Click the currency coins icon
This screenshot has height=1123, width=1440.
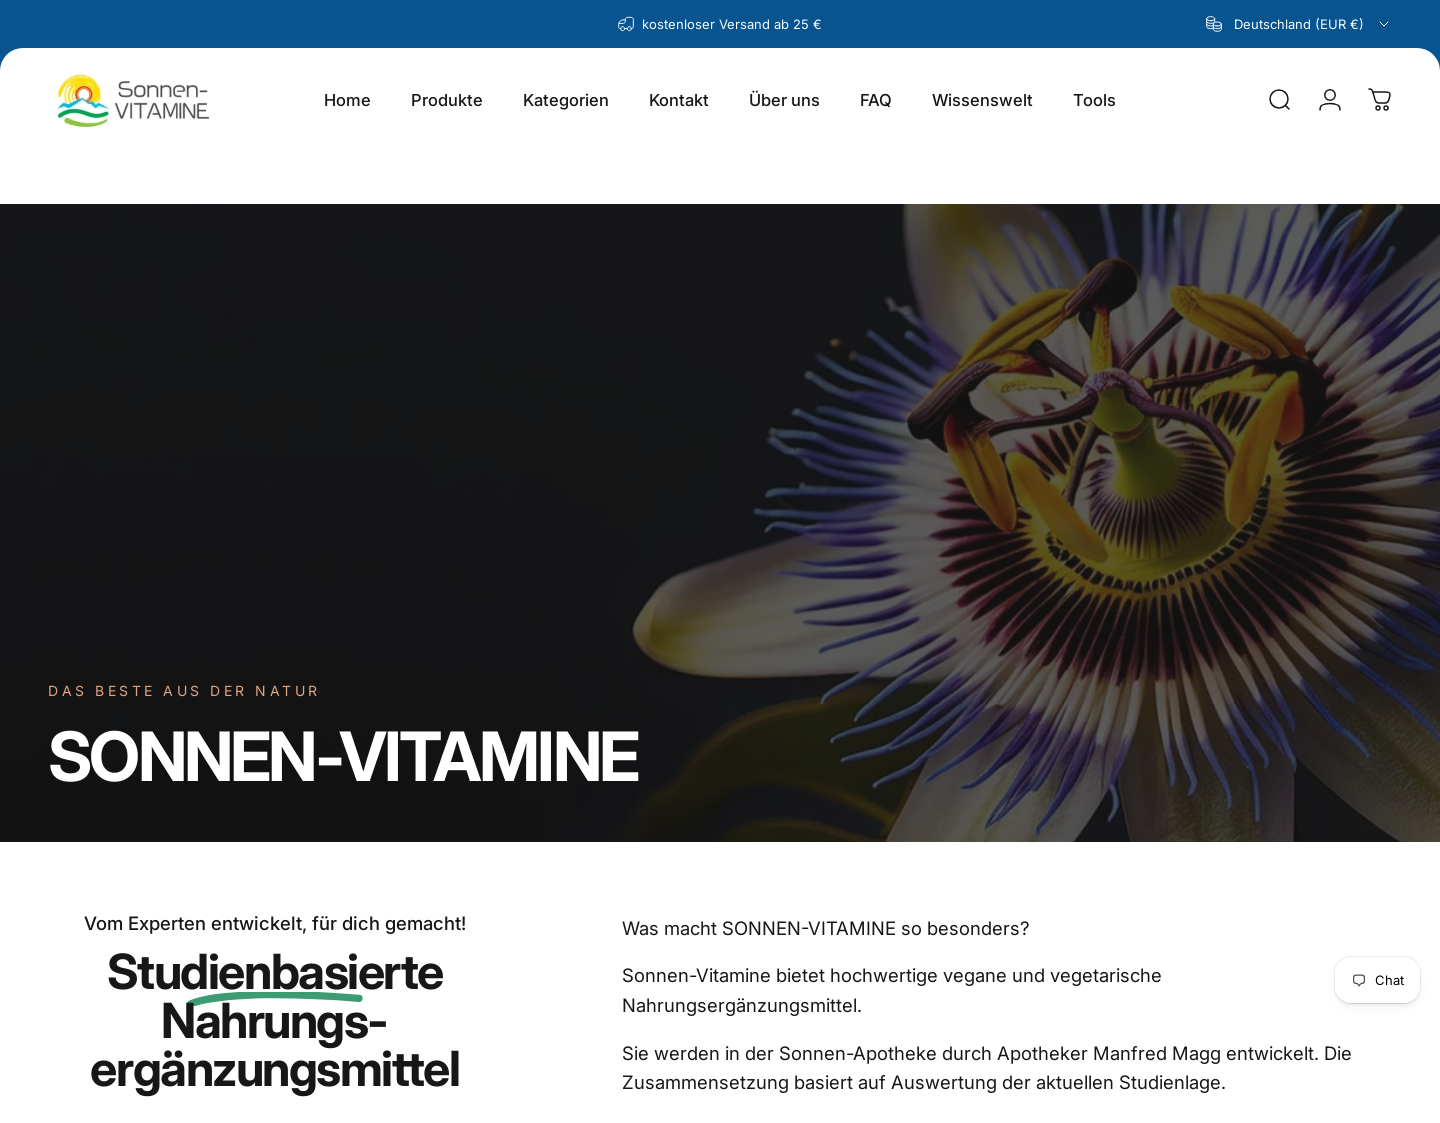[x=1214, y=24]
